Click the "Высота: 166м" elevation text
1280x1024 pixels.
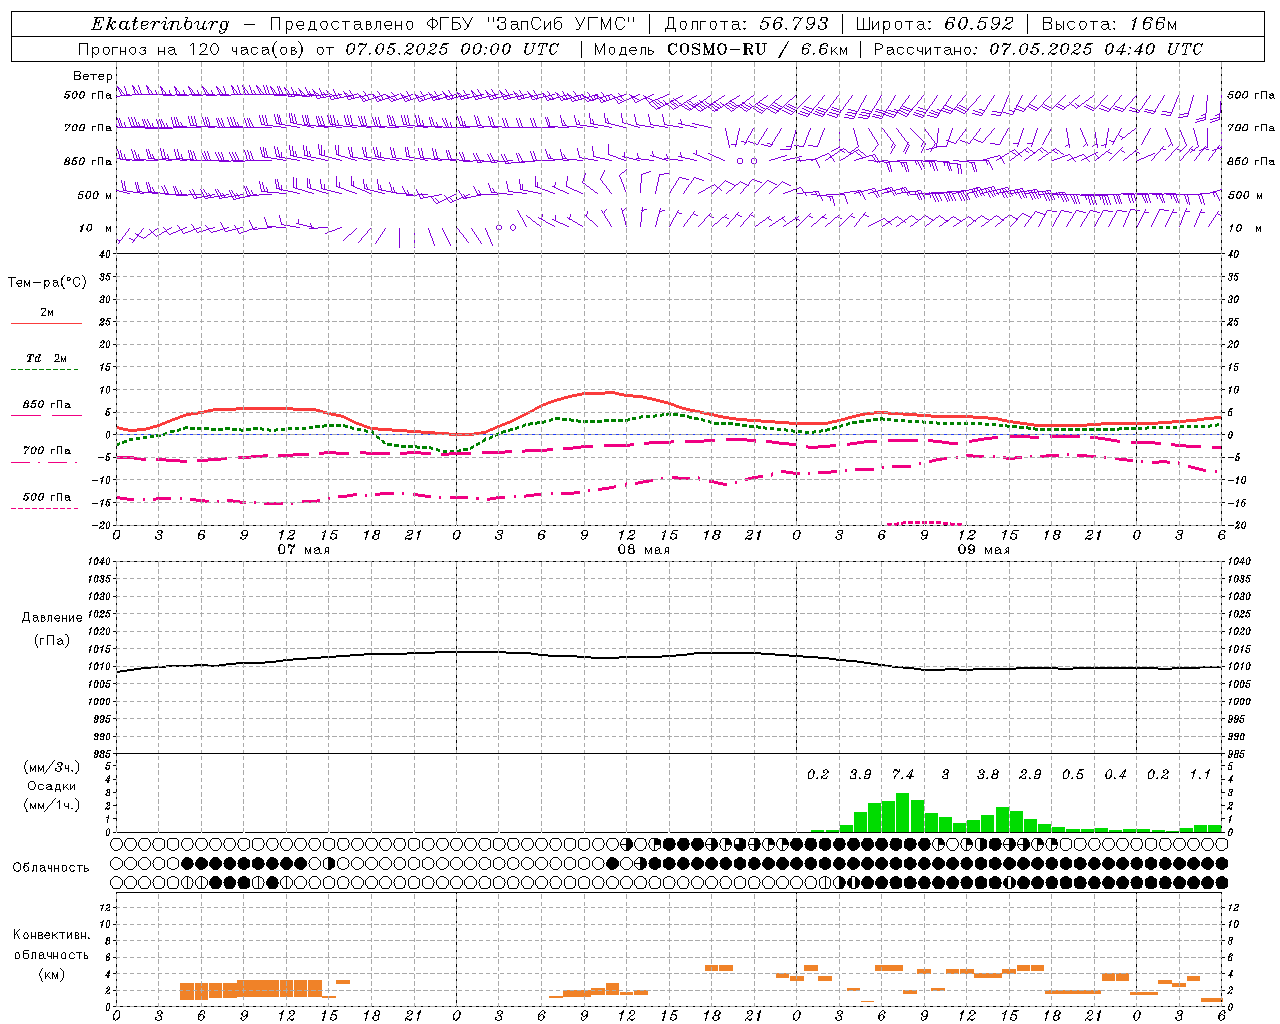[x=1109, y=24]
